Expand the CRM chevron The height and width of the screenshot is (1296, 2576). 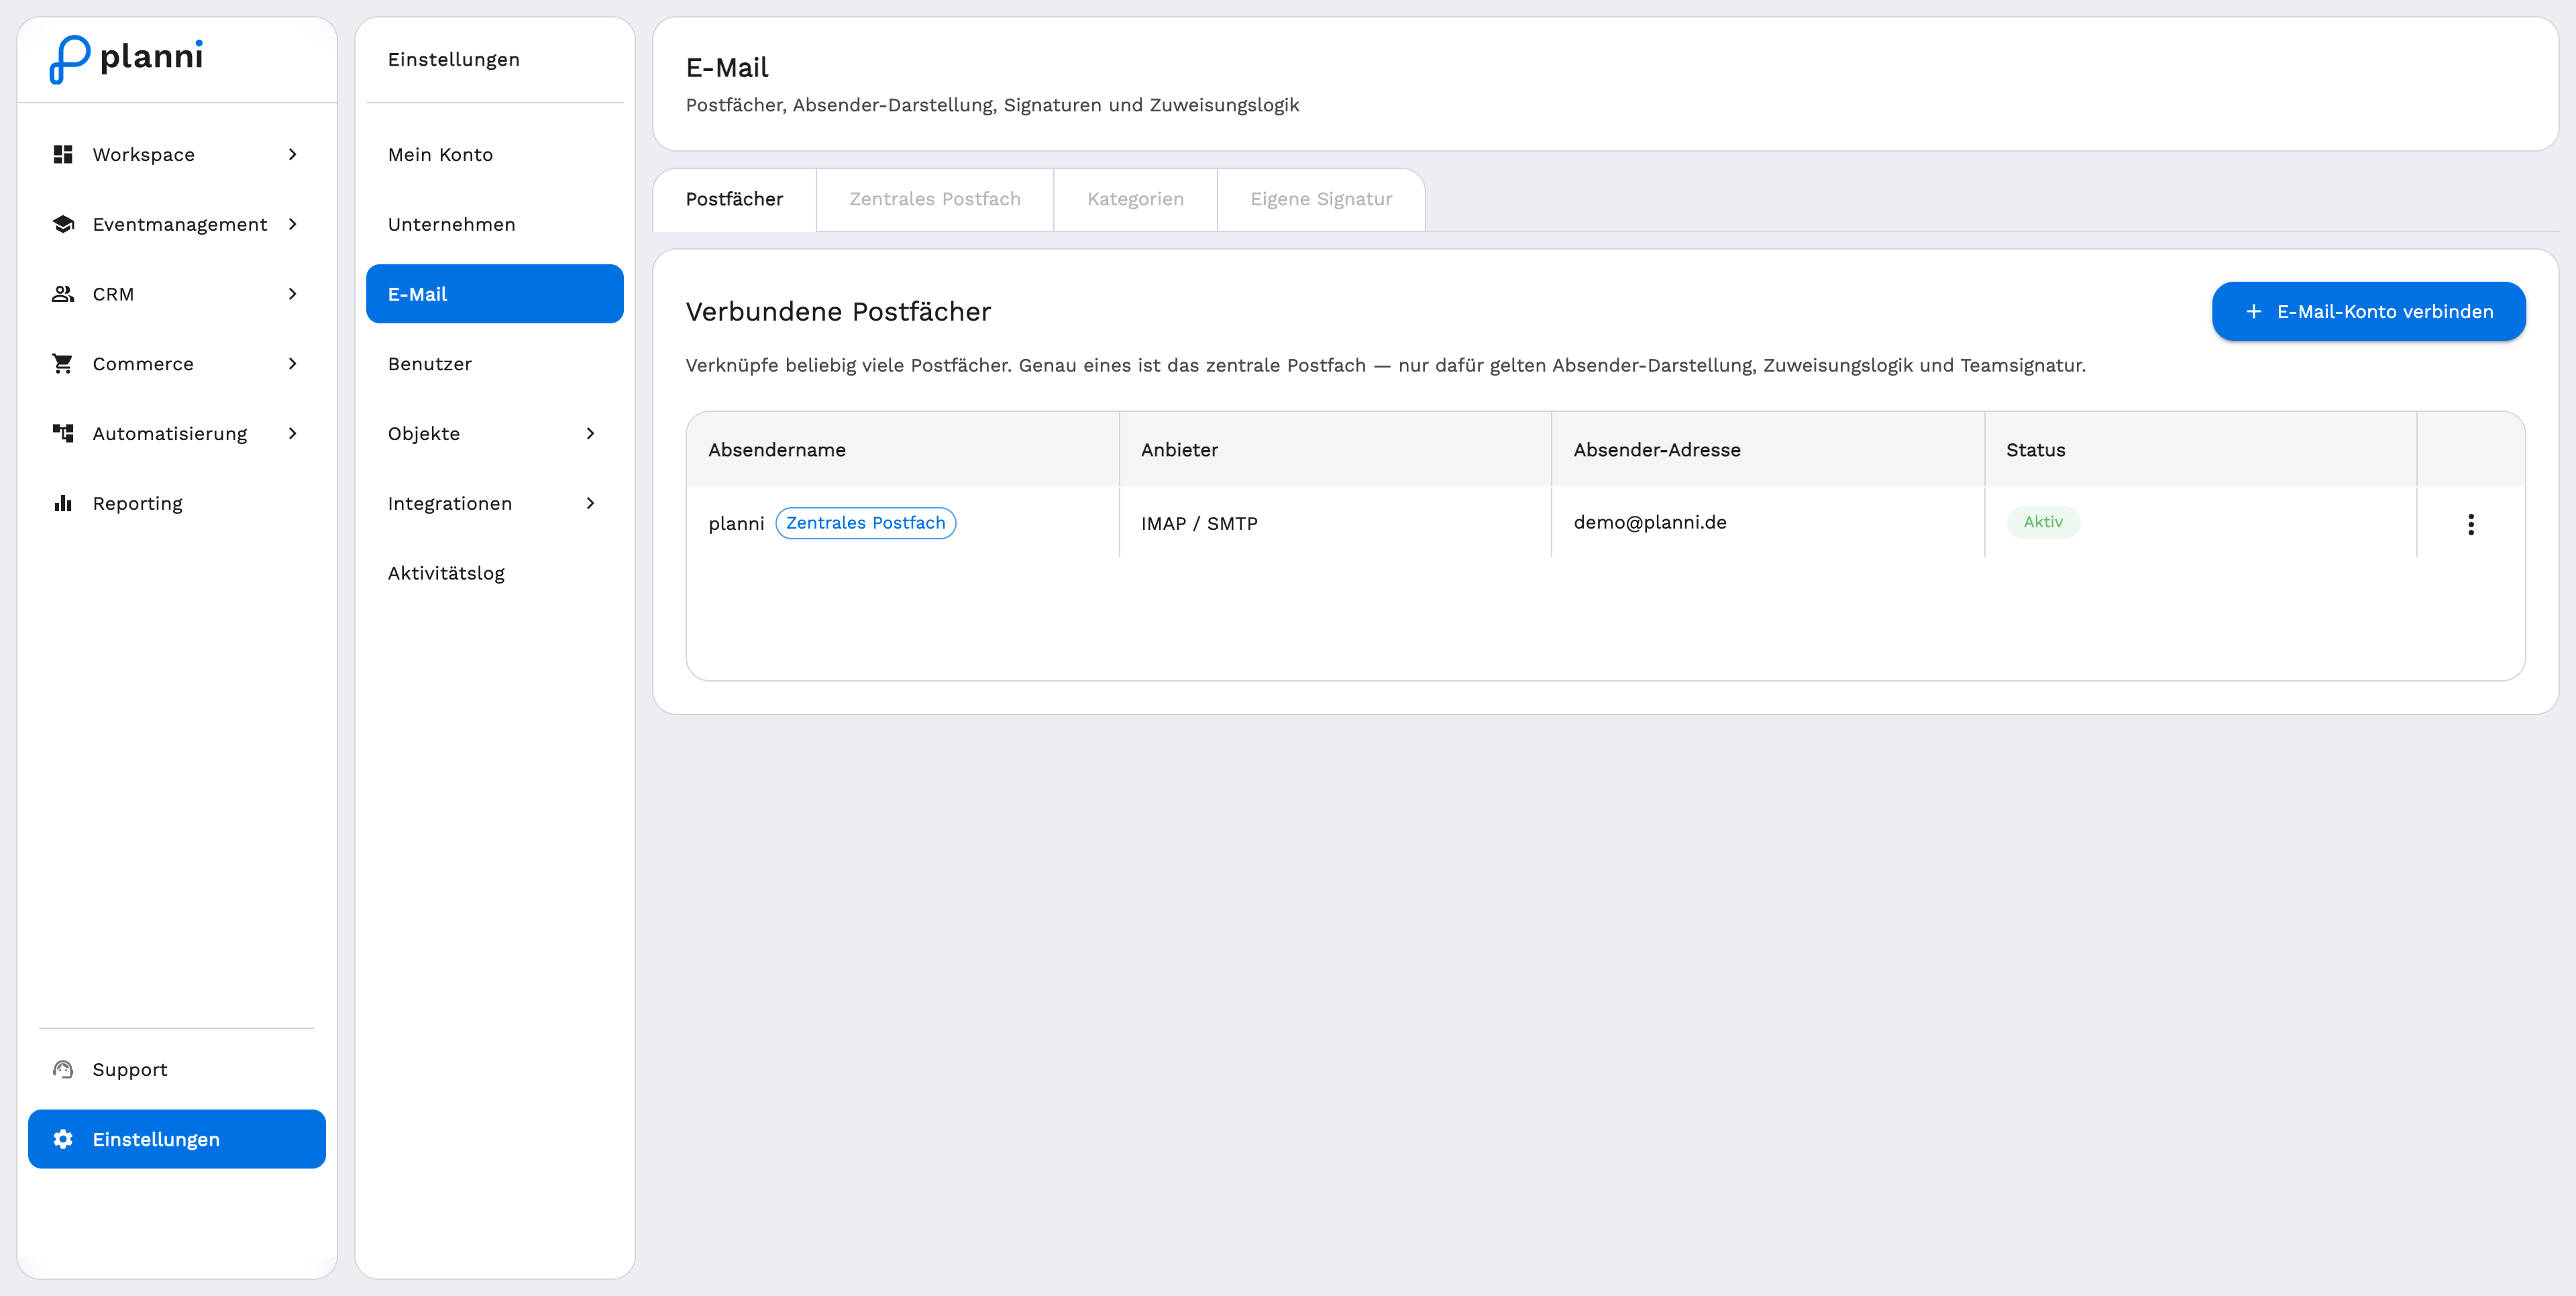pos(292,294)
